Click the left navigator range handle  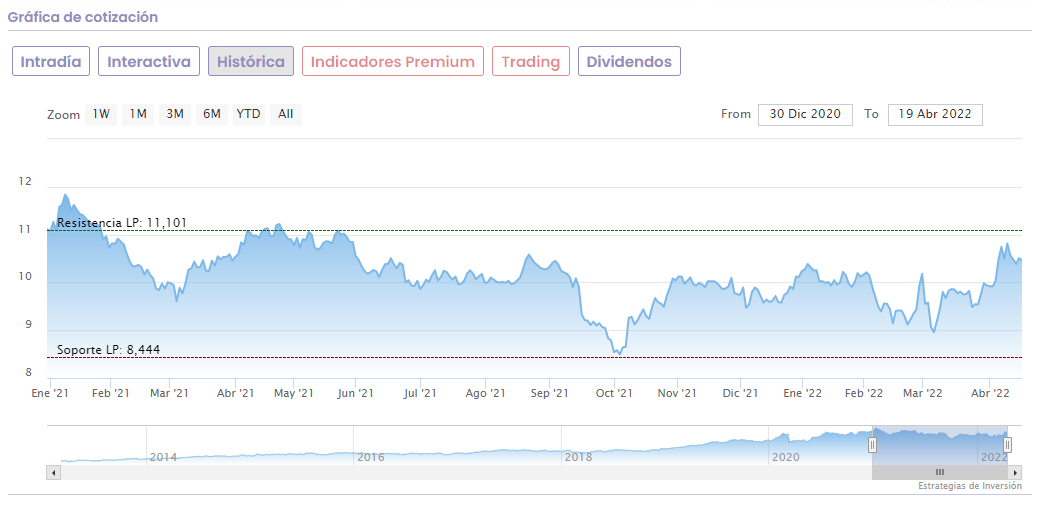point(872,445)
